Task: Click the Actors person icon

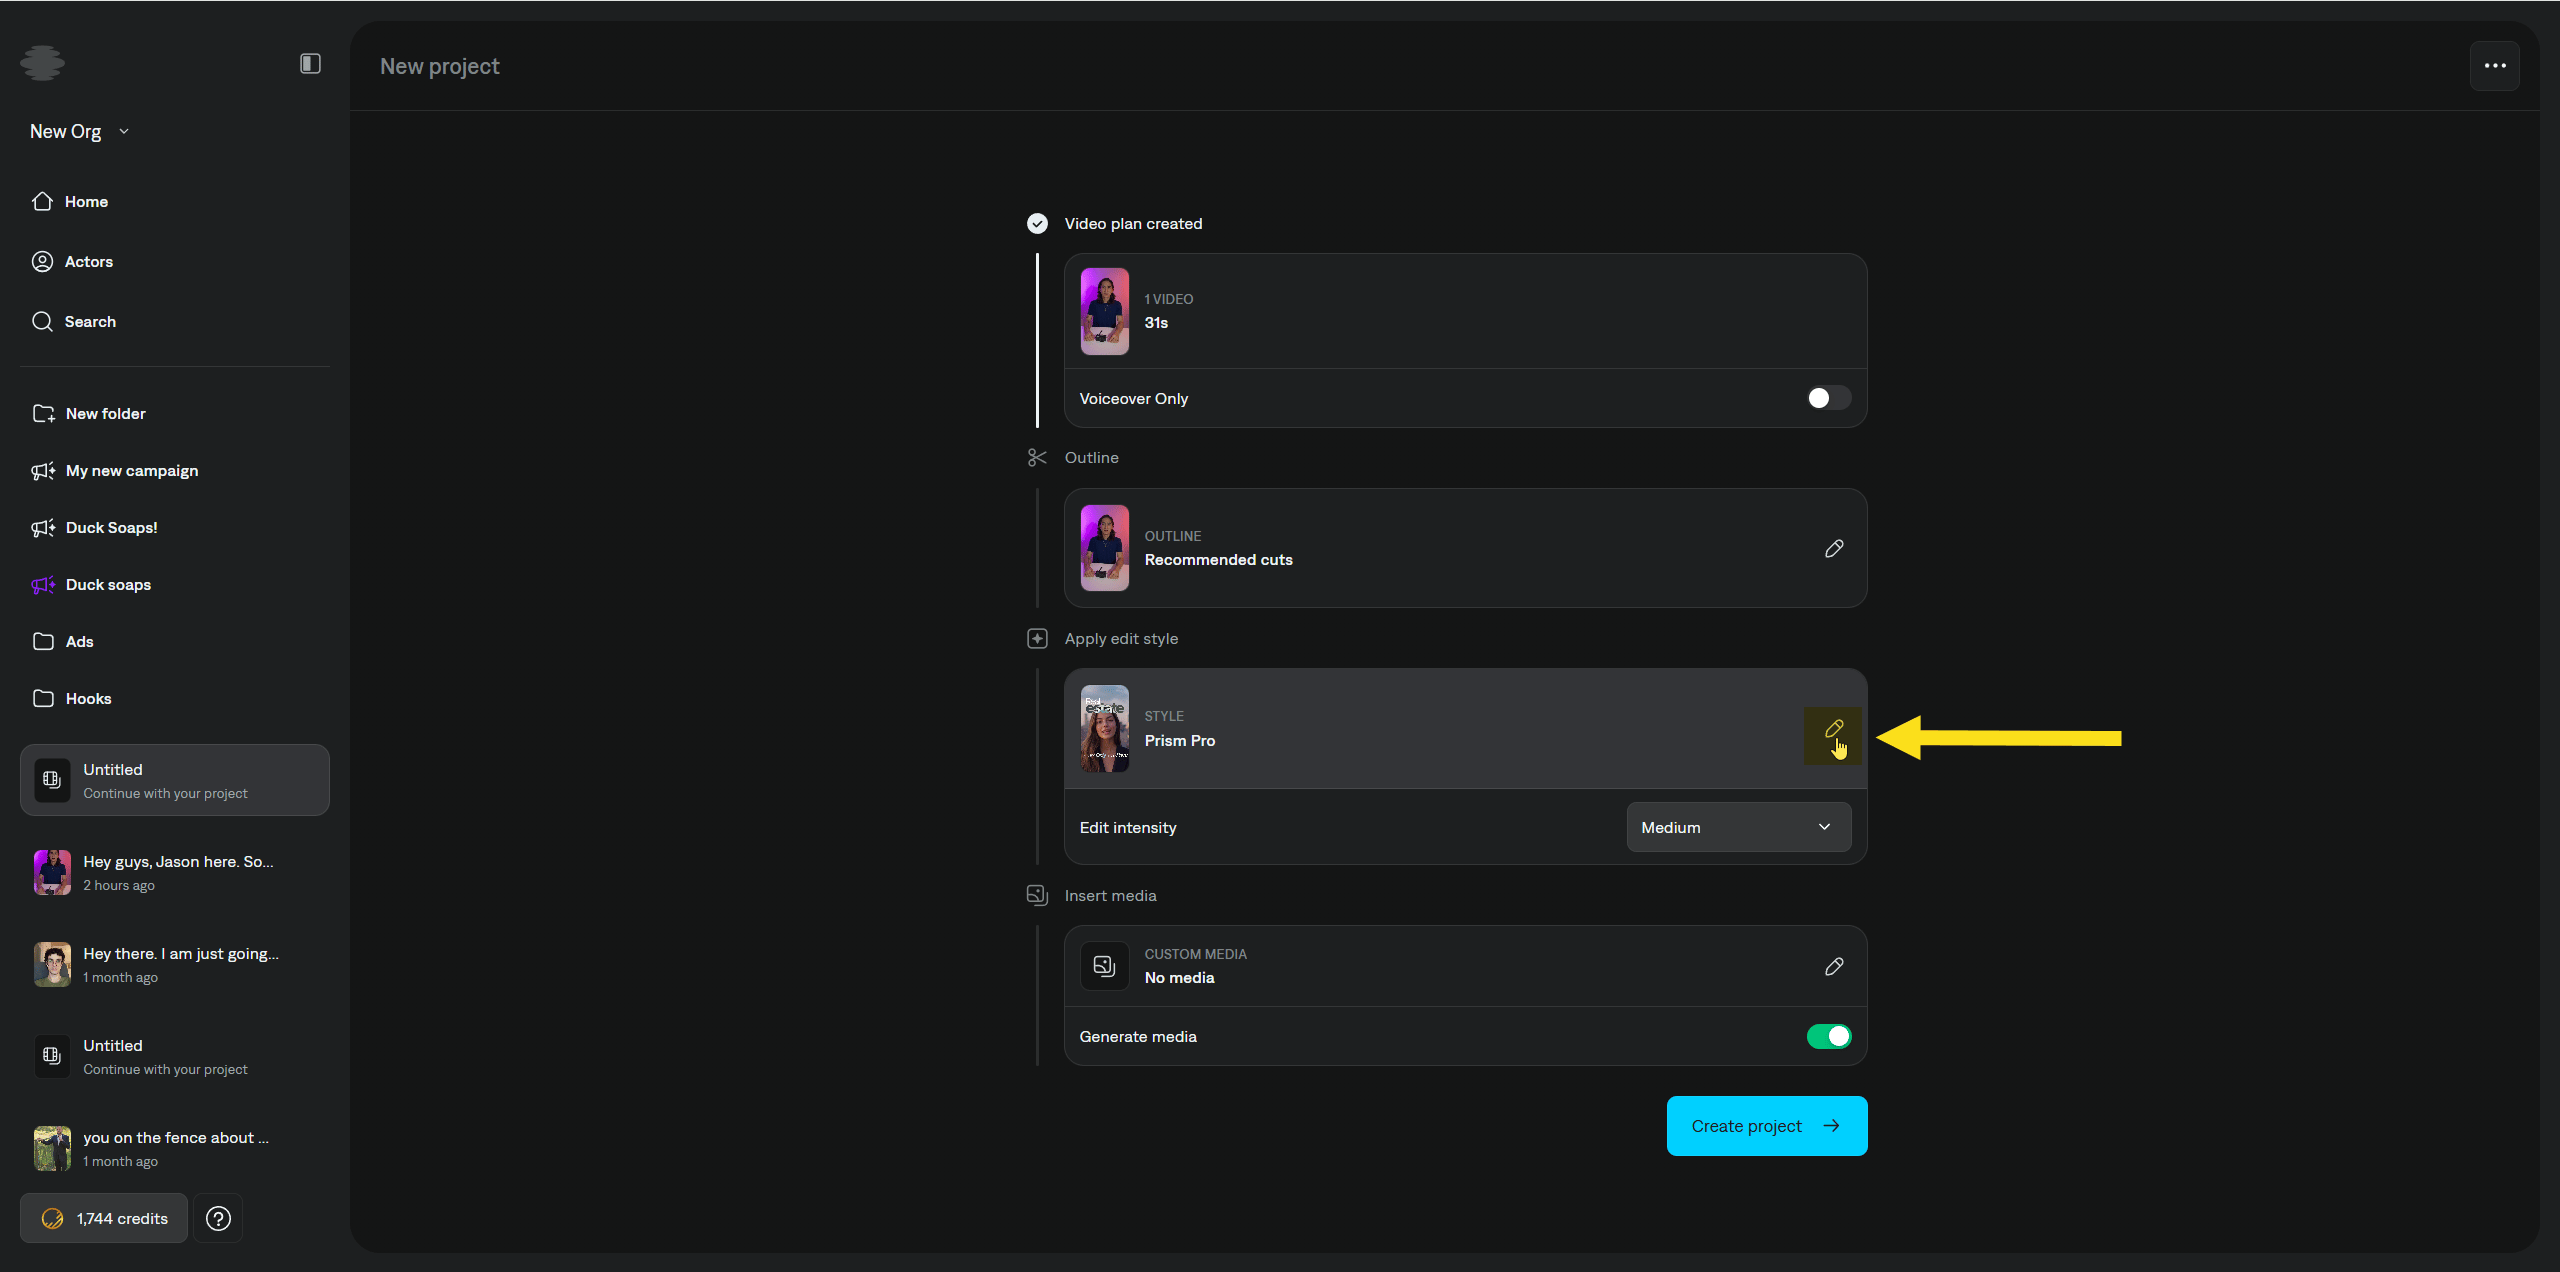Action: (42, 262)
